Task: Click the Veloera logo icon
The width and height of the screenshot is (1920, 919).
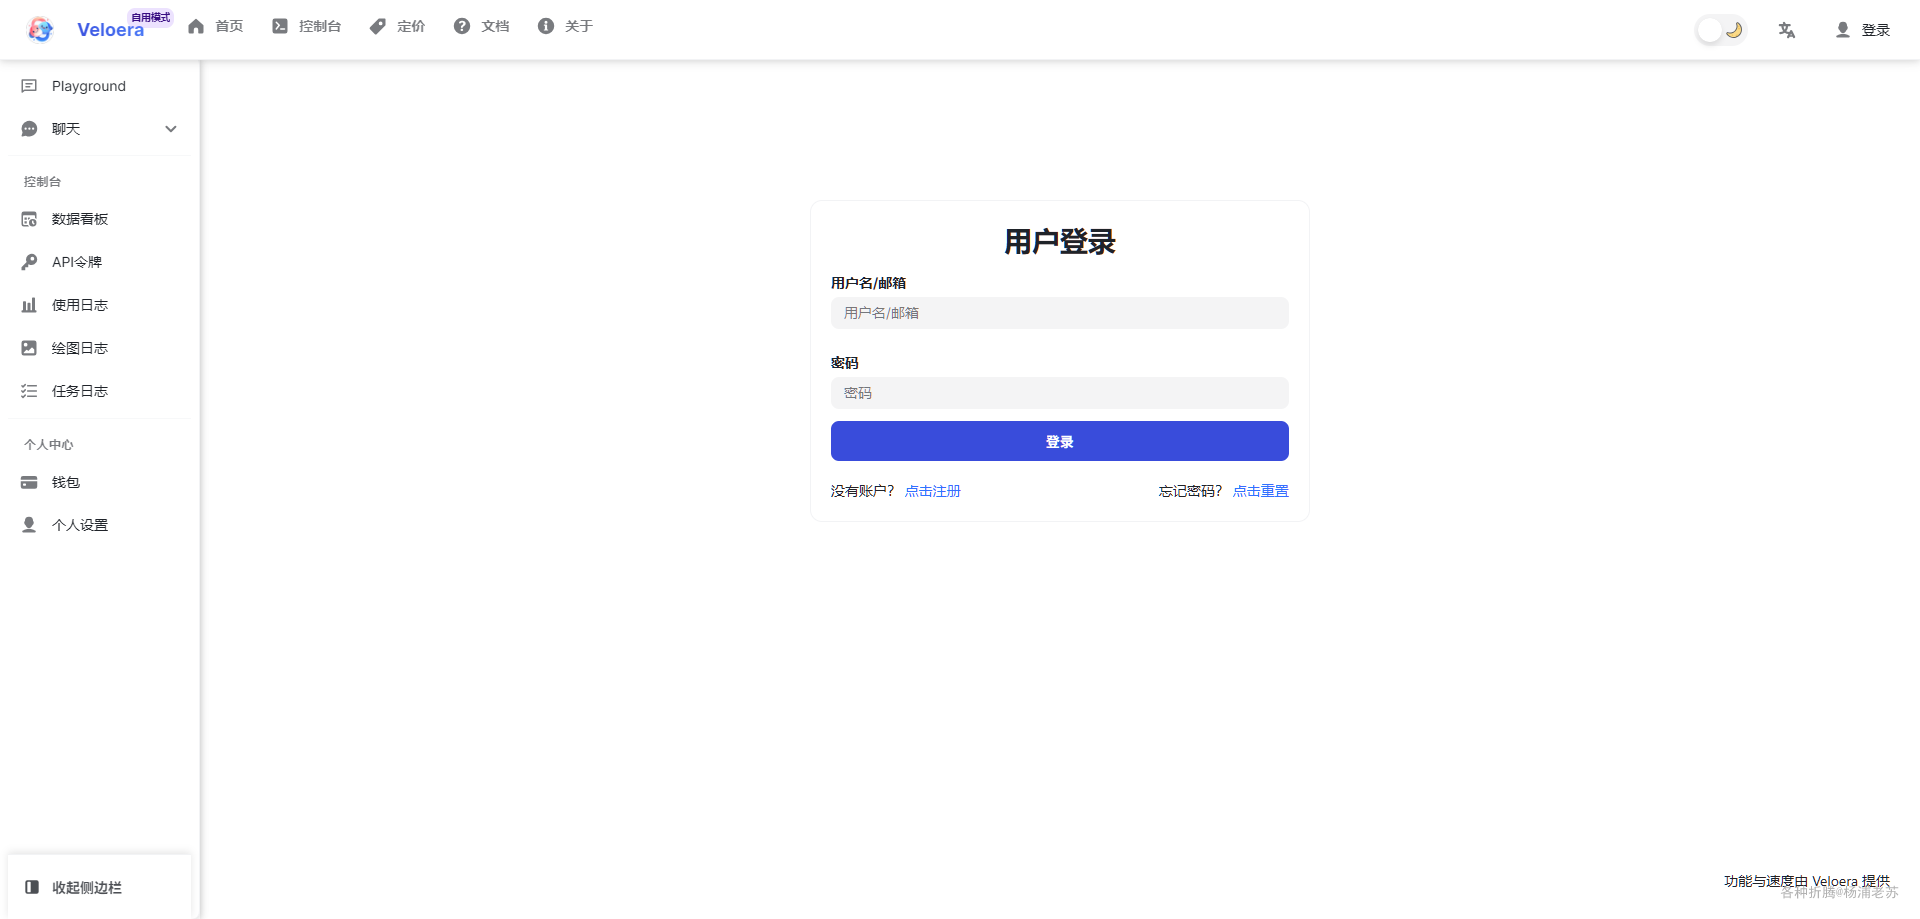Action: (x=40, y=30)
